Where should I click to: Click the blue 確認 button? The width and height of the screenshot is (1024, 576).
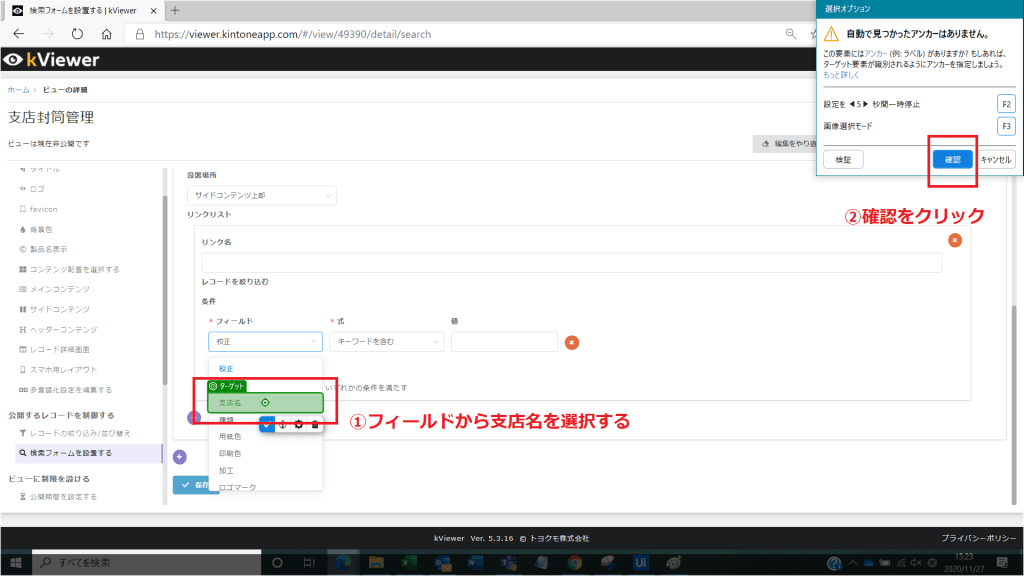point(951,160)
